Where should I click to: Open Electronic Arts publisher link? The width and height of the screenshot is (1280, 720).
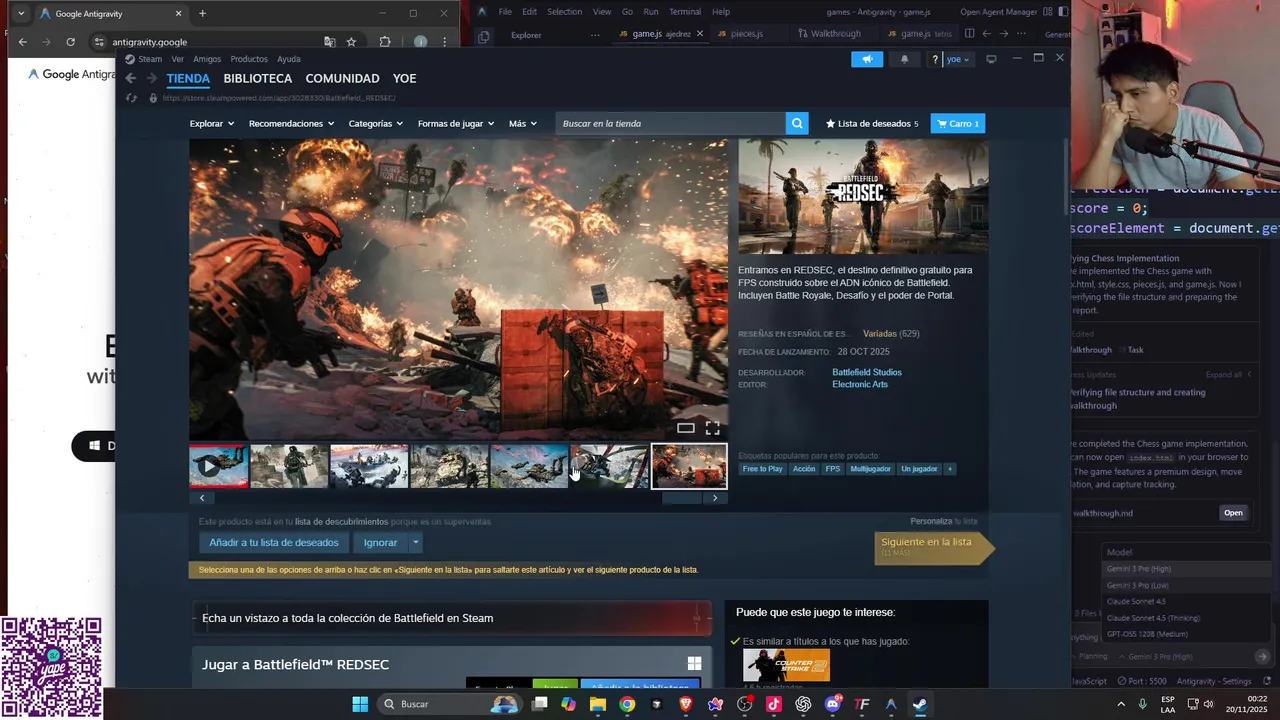[x=860, y=384]
